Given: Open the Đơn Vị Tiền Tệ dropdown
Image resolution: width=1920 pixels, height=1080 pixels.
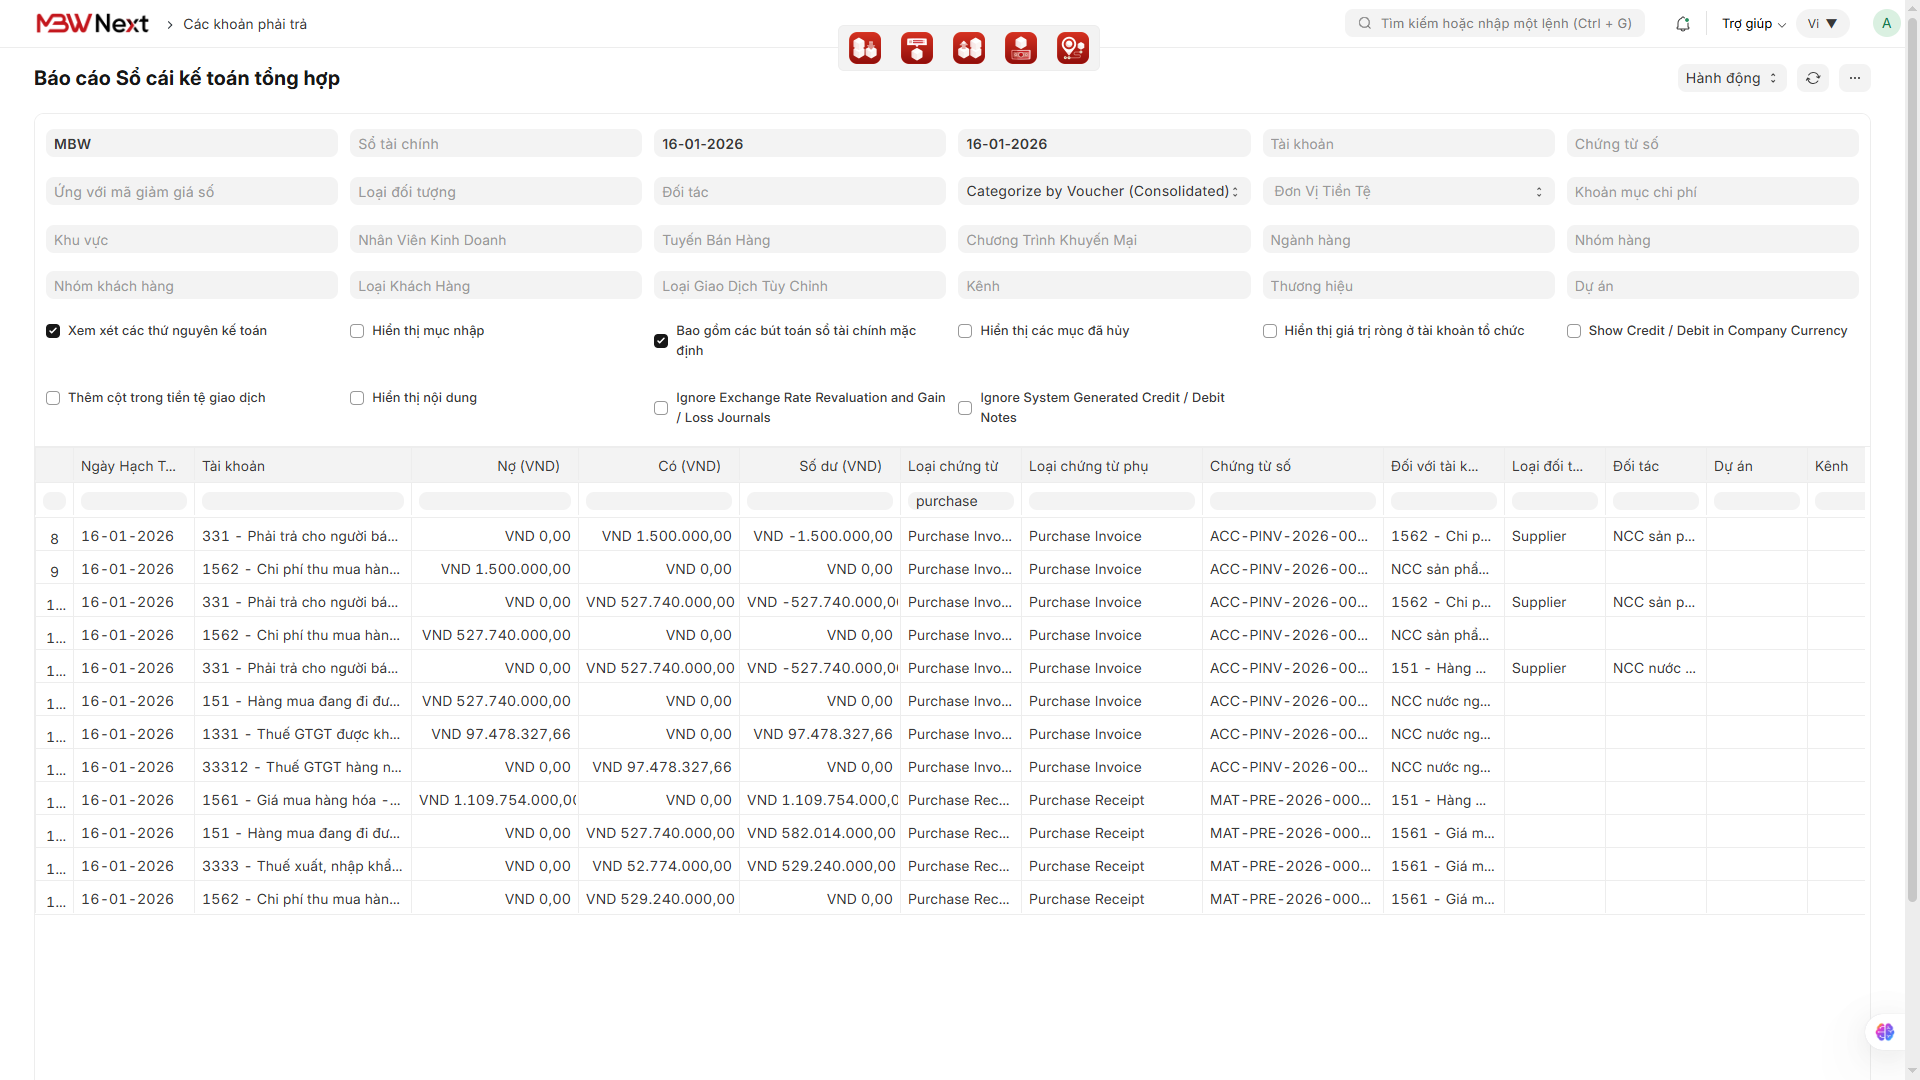Looking at the screenshot, I should 1407,192.
